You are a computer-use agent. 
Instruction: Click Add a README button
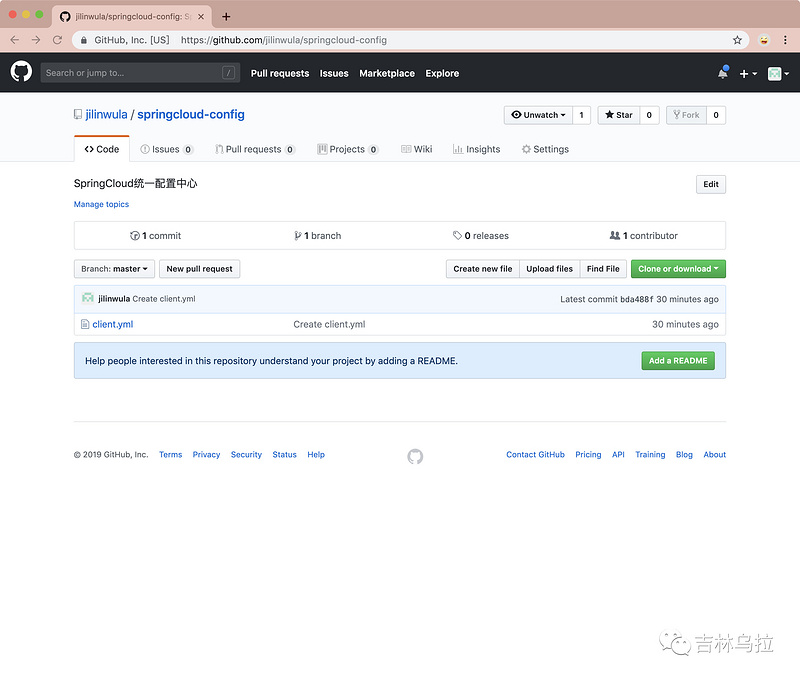[678, 361]
